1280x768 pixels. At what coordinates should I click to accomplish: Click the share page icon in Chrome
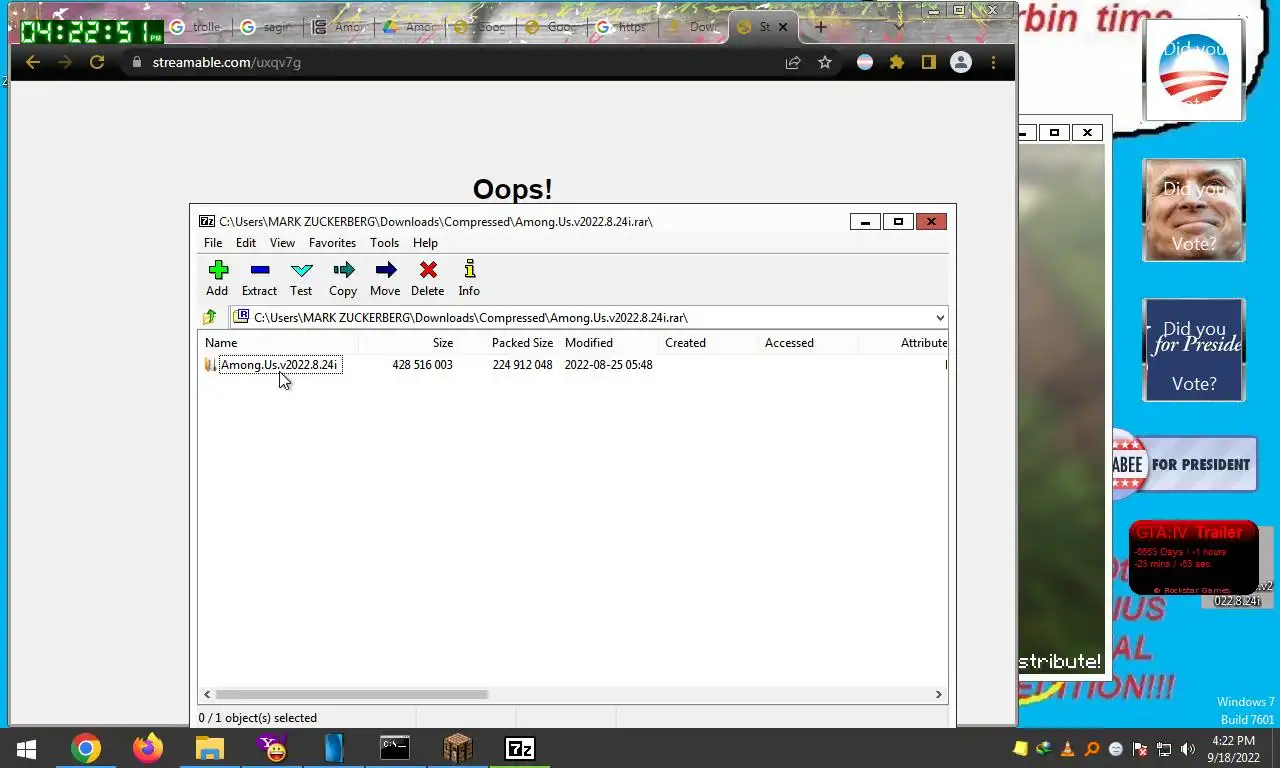[x=793, y=62]
